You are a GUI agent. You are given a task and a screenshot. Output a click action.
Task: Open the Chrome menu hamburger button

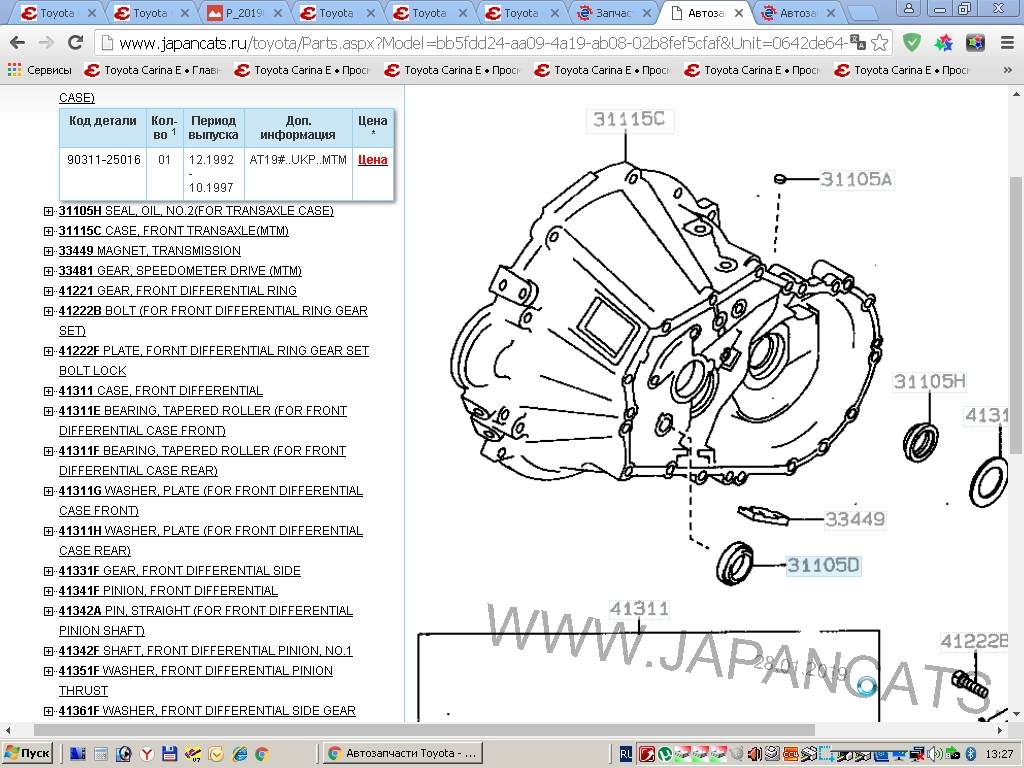coord(1005,43)
